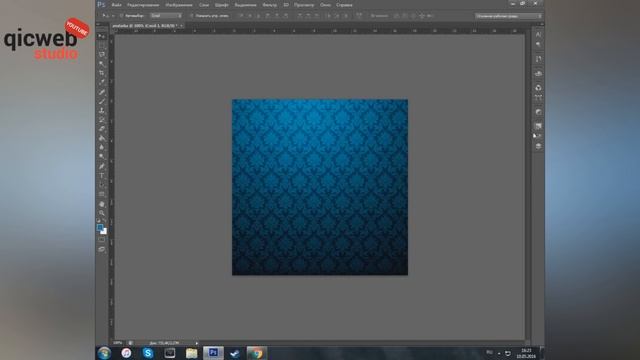Open the Layers panel icon in right dock

[538, 146]
